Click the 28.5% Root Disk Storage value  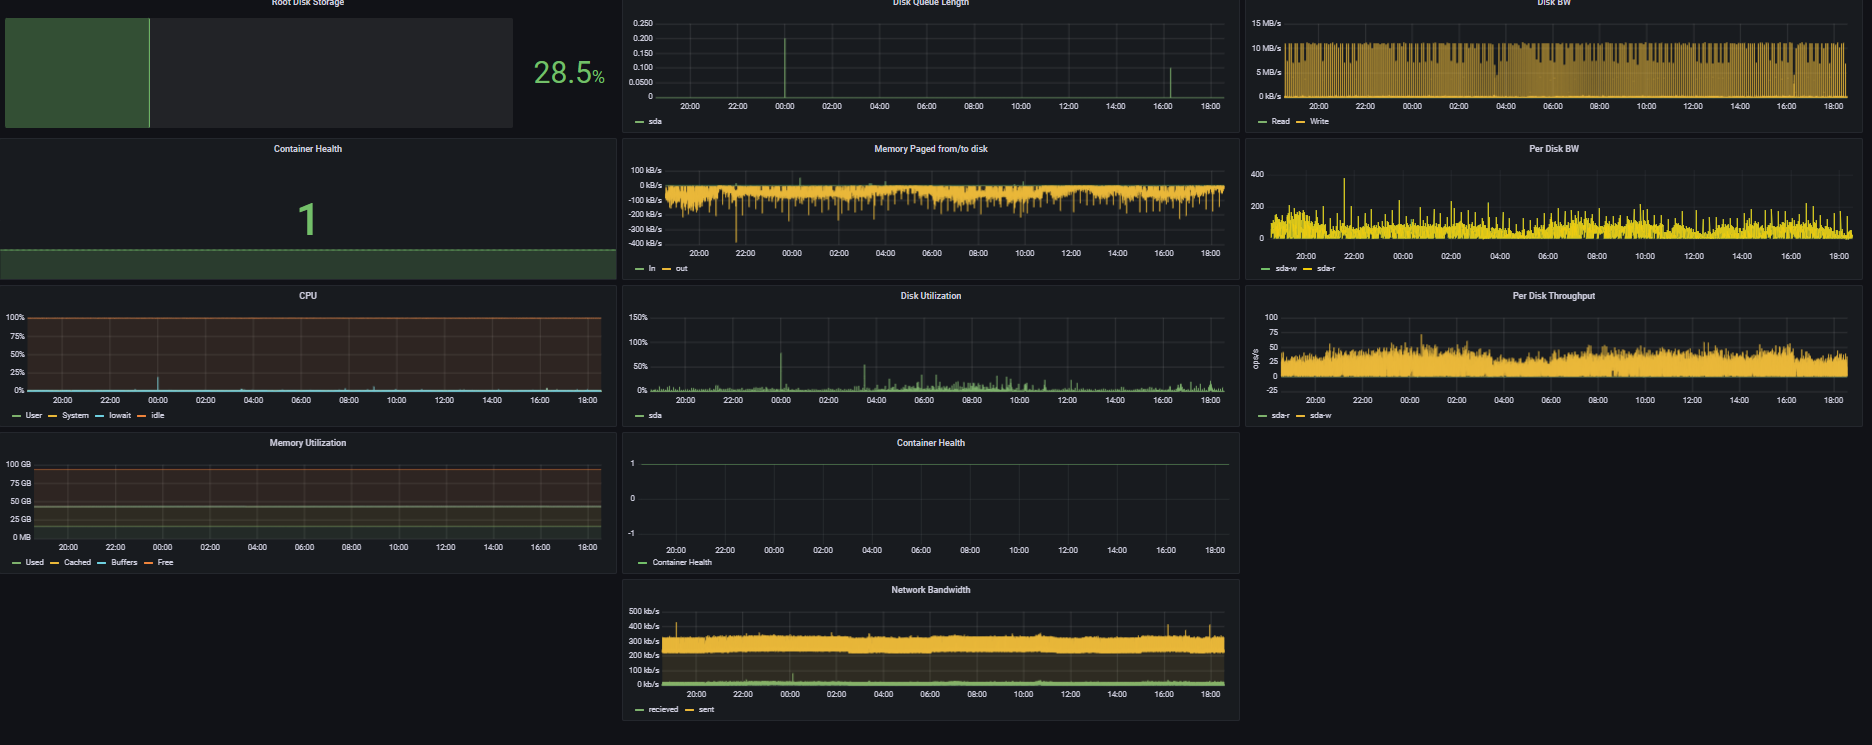[x=568, y=73]
